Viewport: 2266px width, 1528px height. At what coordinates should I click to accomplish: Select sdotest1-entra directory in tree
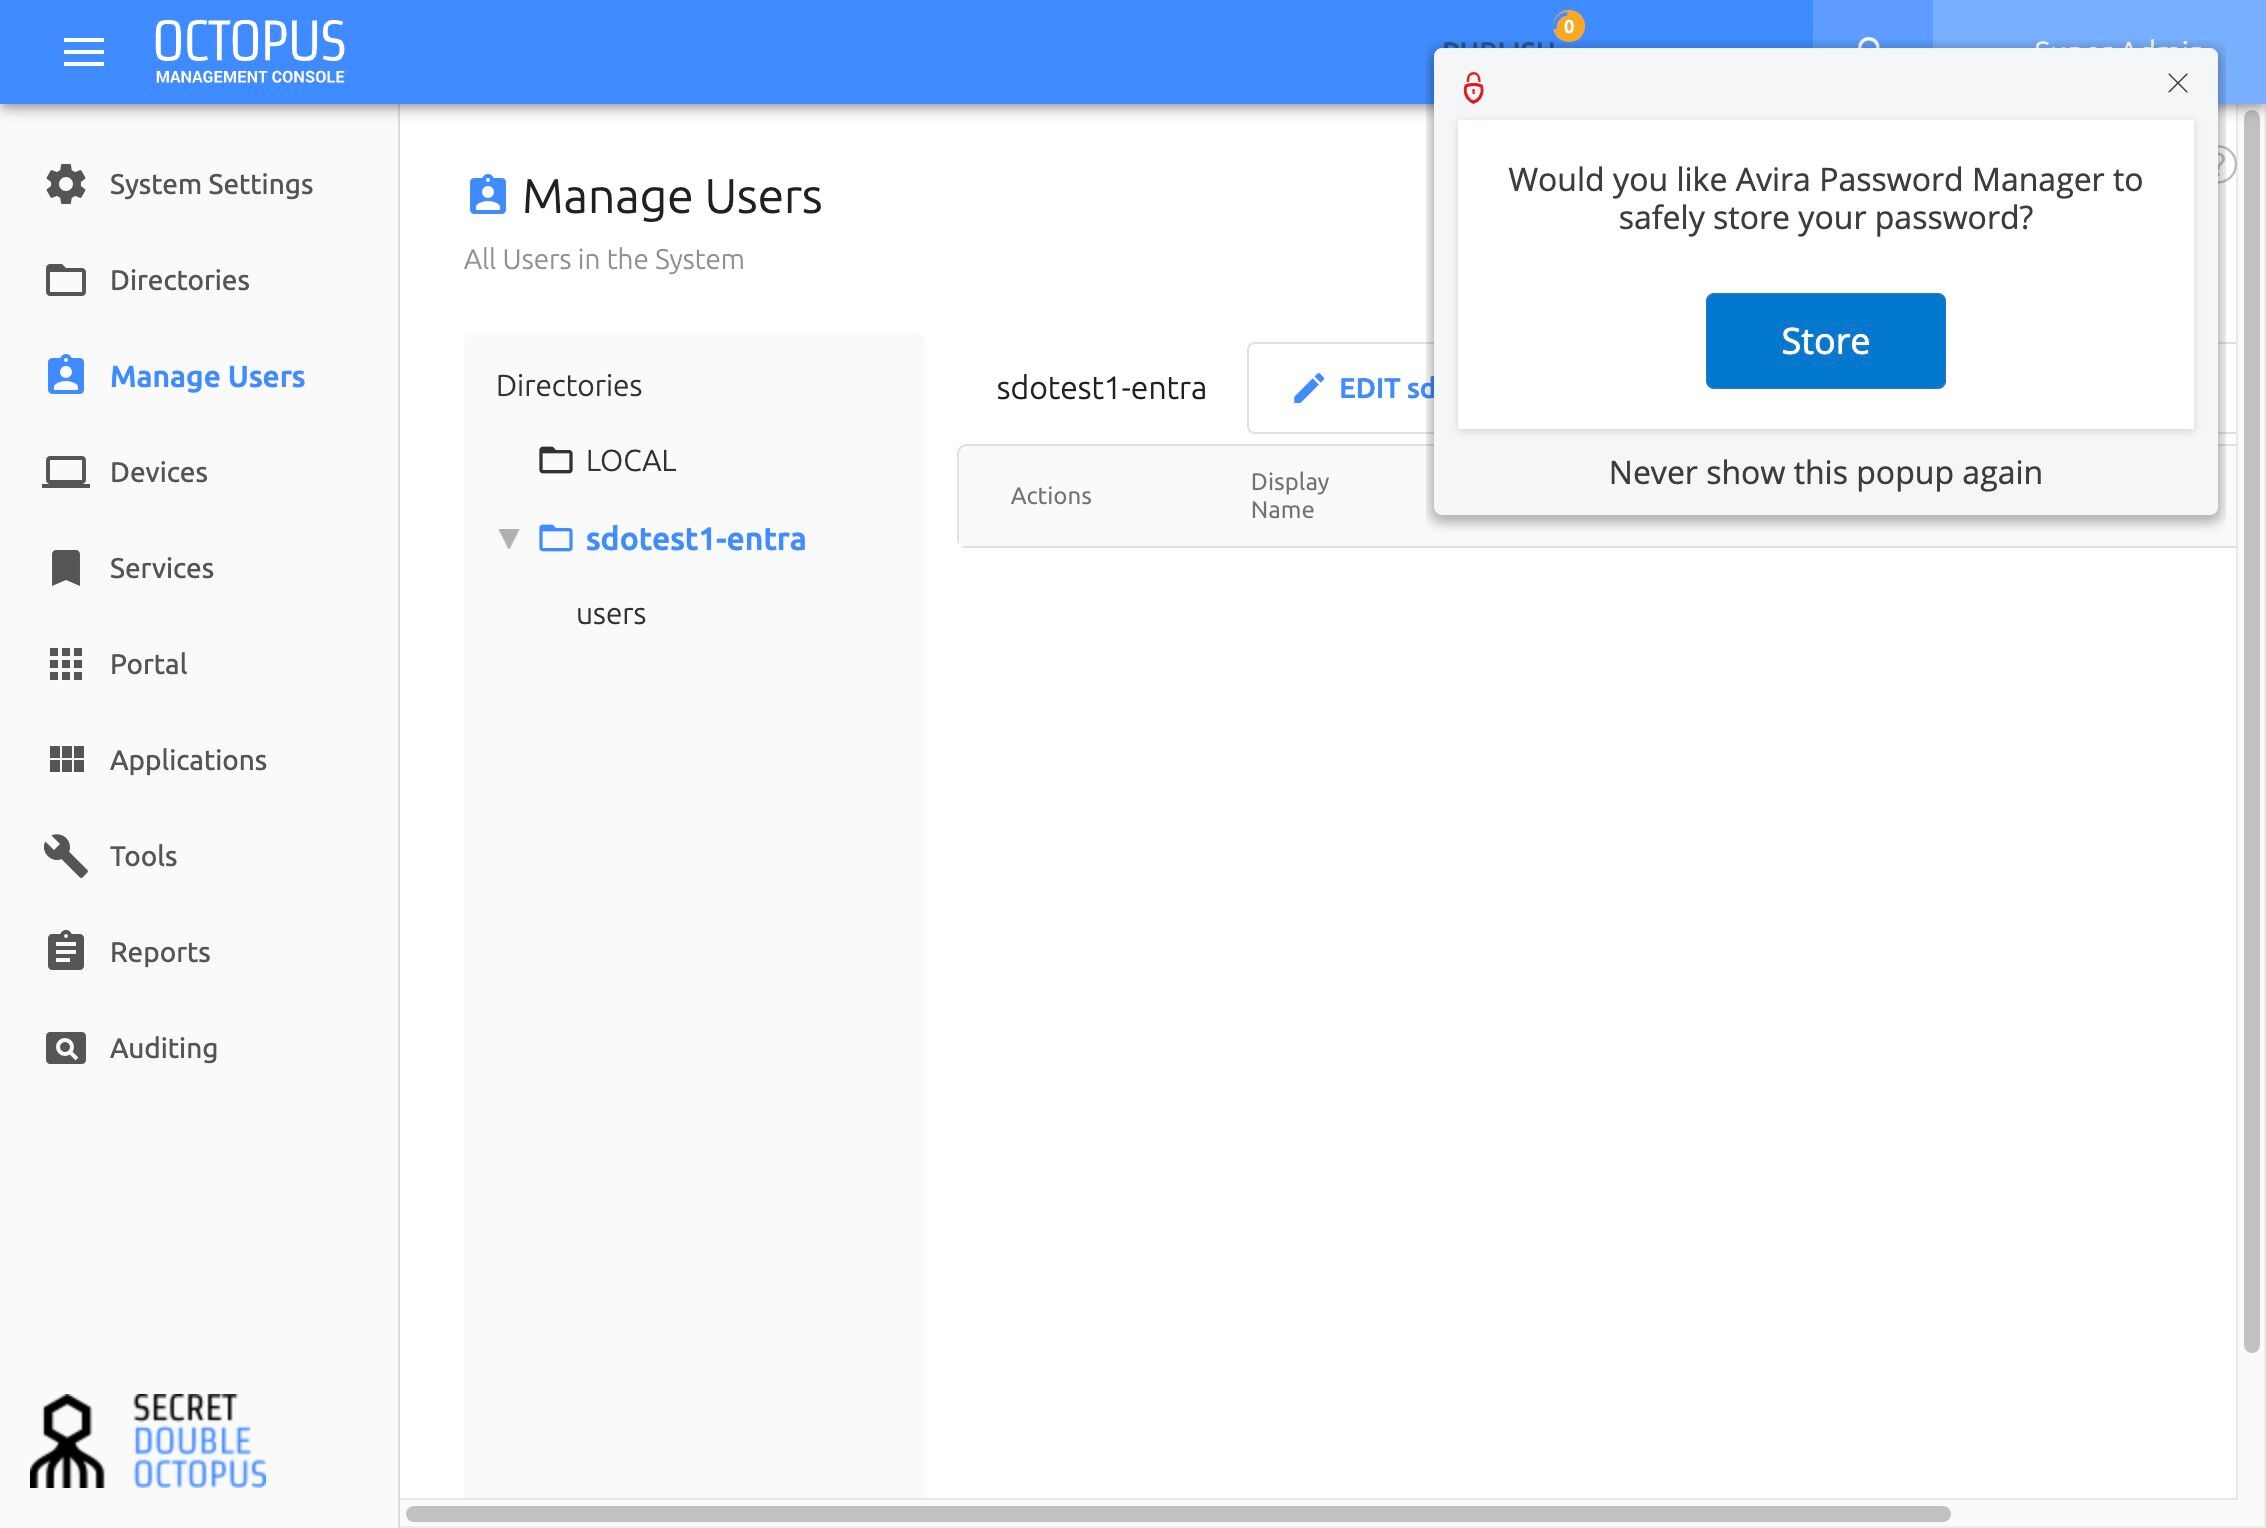tap(695, 538)
